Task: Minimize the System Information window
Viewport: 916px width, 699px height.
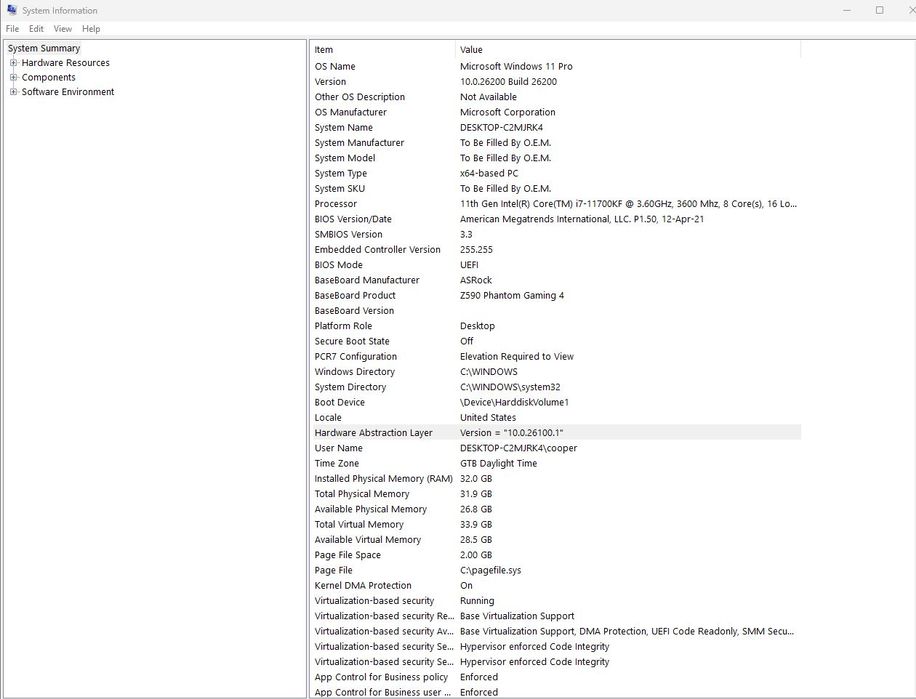Action: [847, 10]
